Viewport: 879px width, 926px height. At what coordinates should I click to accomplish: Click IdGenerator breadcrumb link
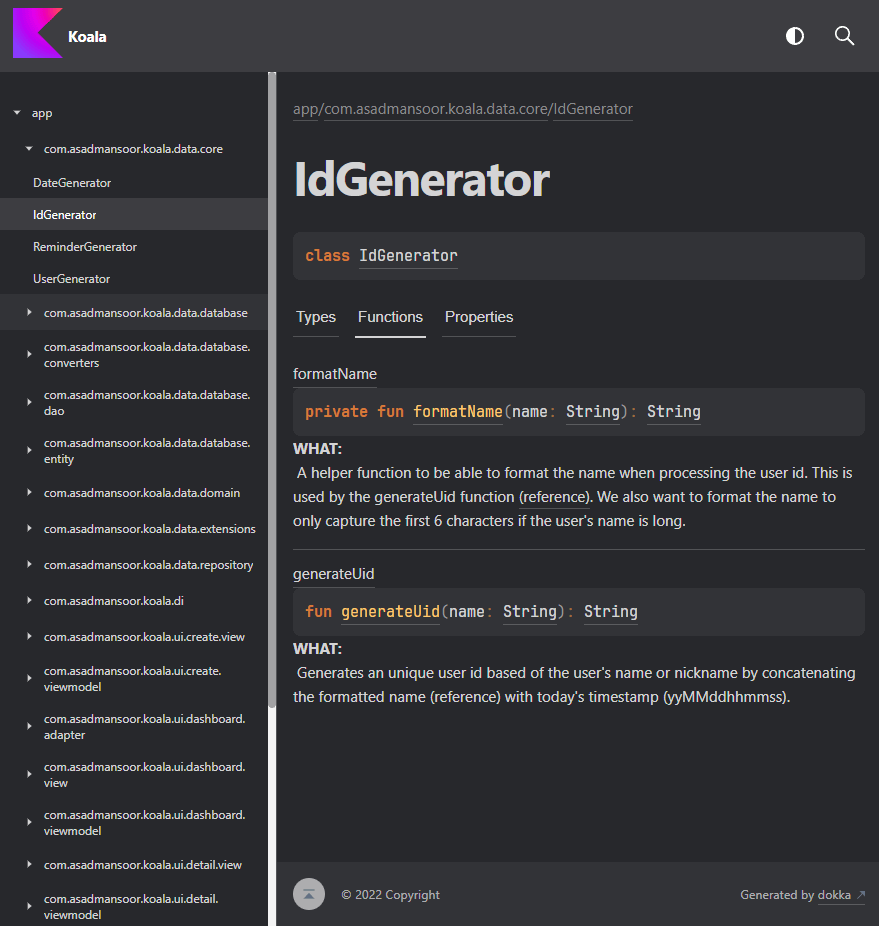click(592, 109)
